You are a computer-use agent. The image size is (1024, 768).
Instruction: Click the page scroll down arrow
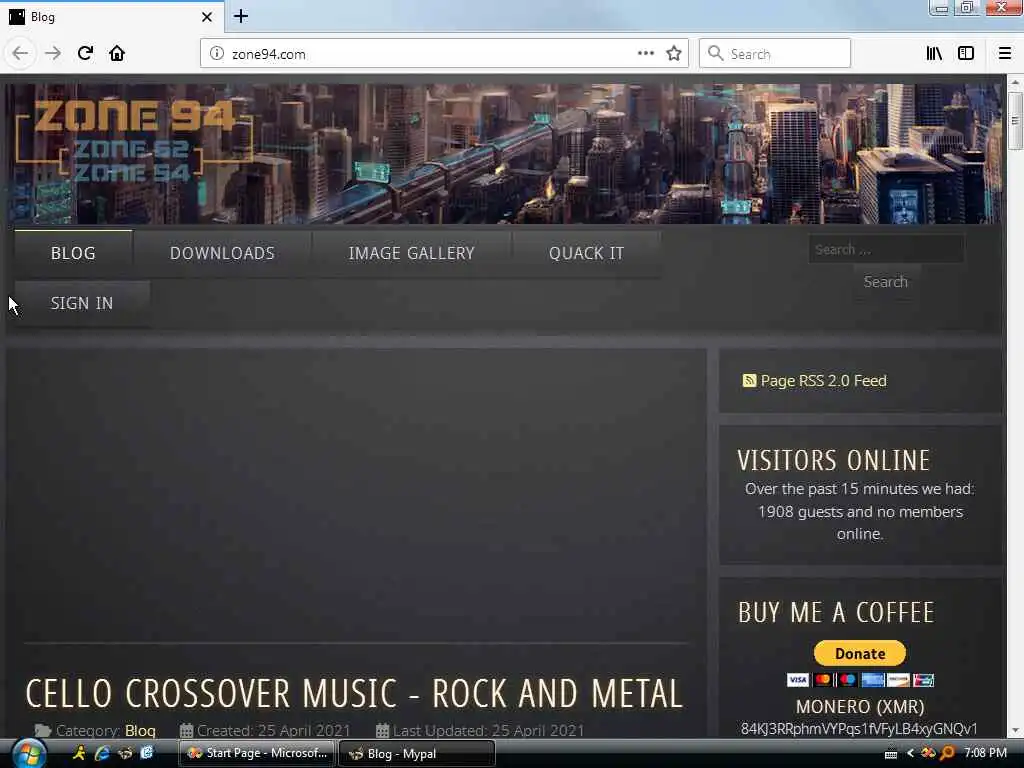[x=1015, y=731]
